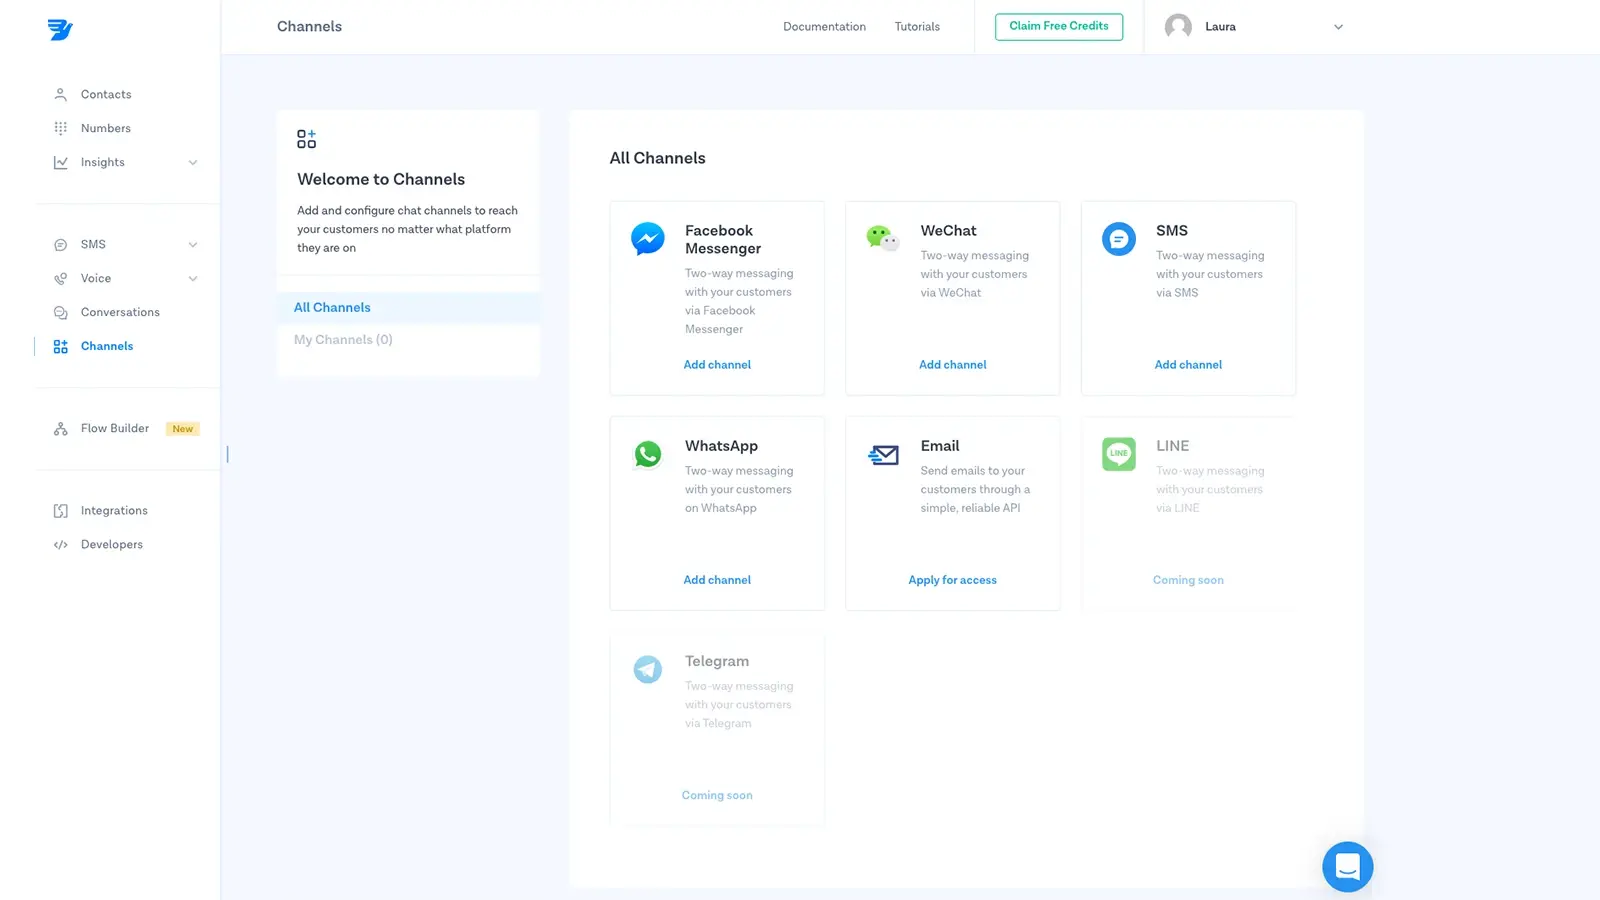Click the New badge next to Flow Builder

click(x=183, y=429)
